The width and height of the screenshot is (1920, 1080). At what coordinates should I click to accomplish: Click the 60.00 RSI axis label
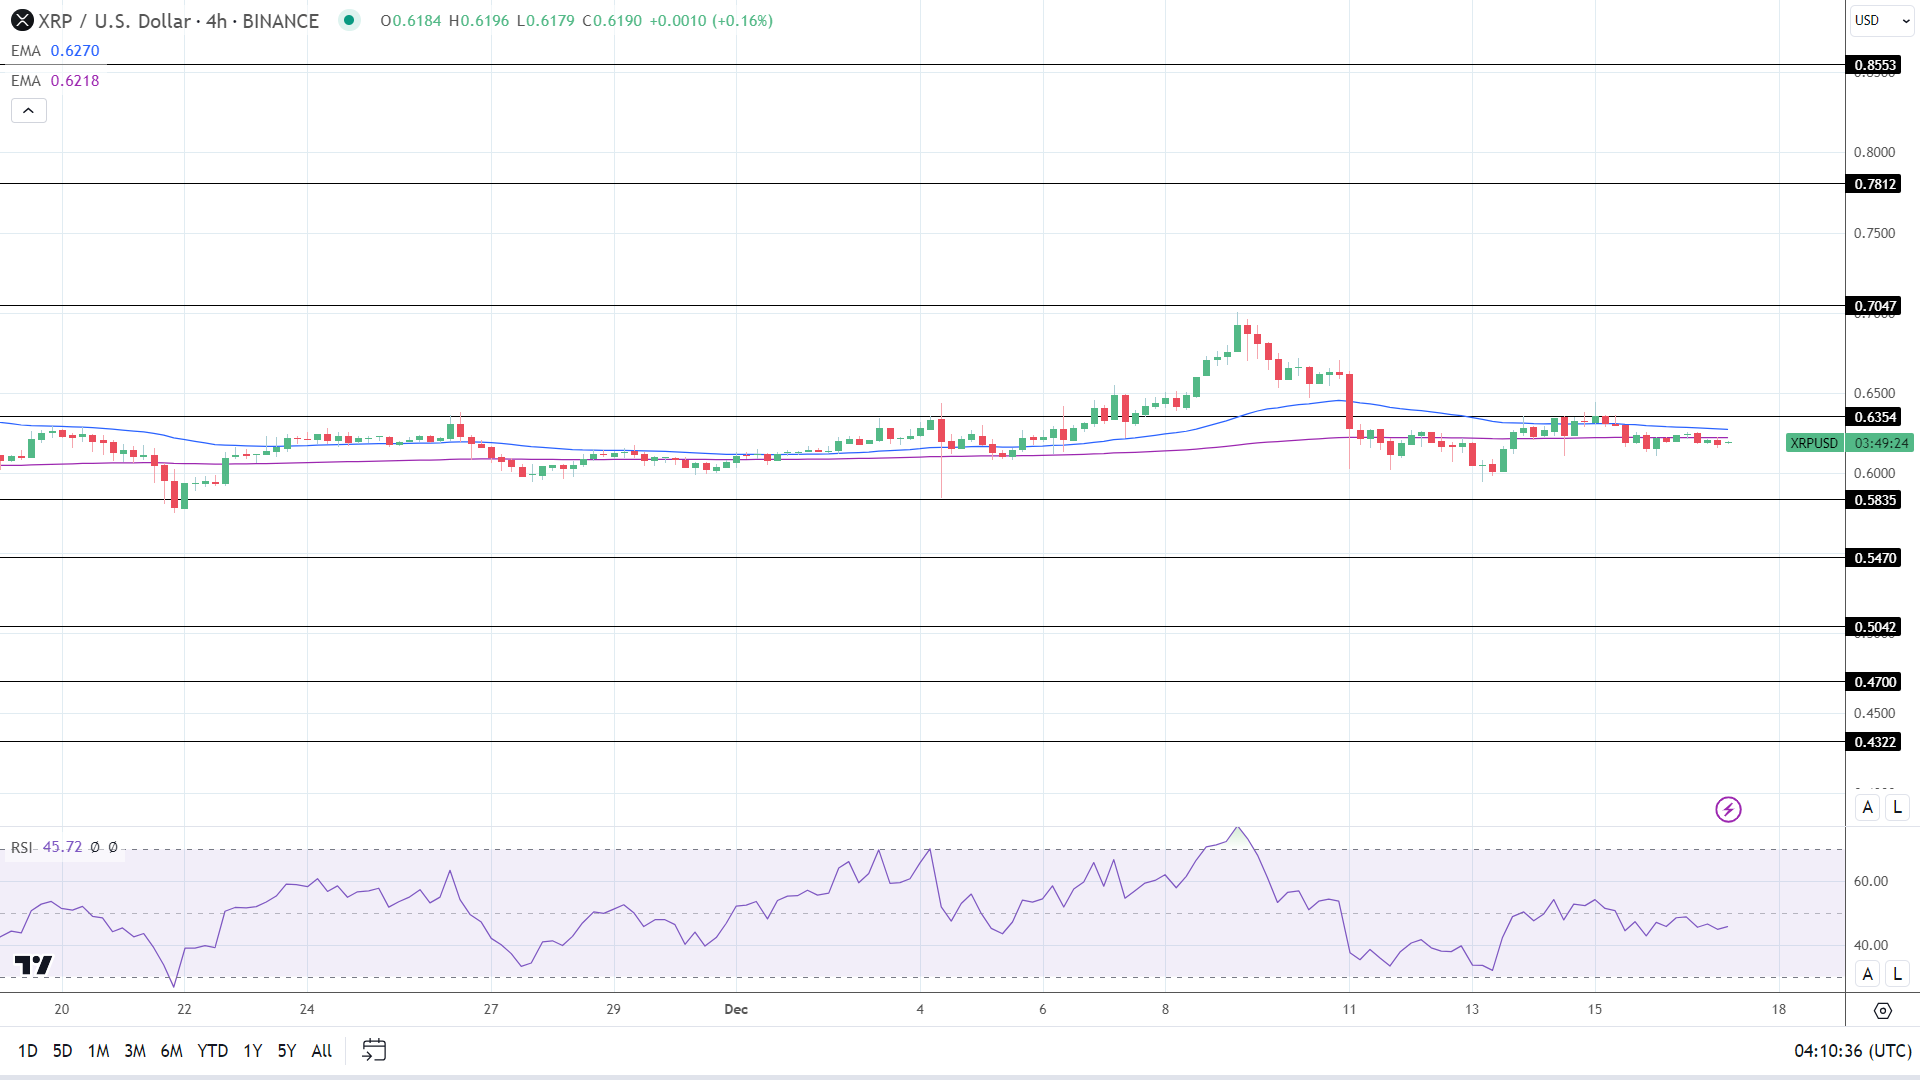[x=1871, y=881]
